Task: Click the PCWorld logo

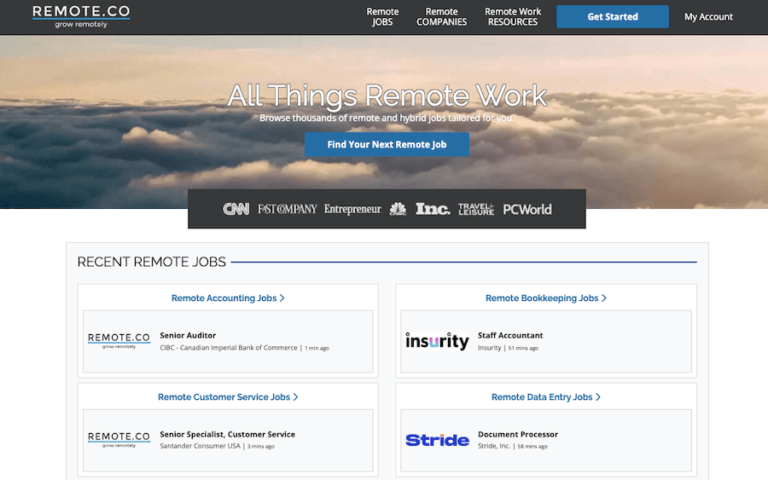Action: coord(528,209)
